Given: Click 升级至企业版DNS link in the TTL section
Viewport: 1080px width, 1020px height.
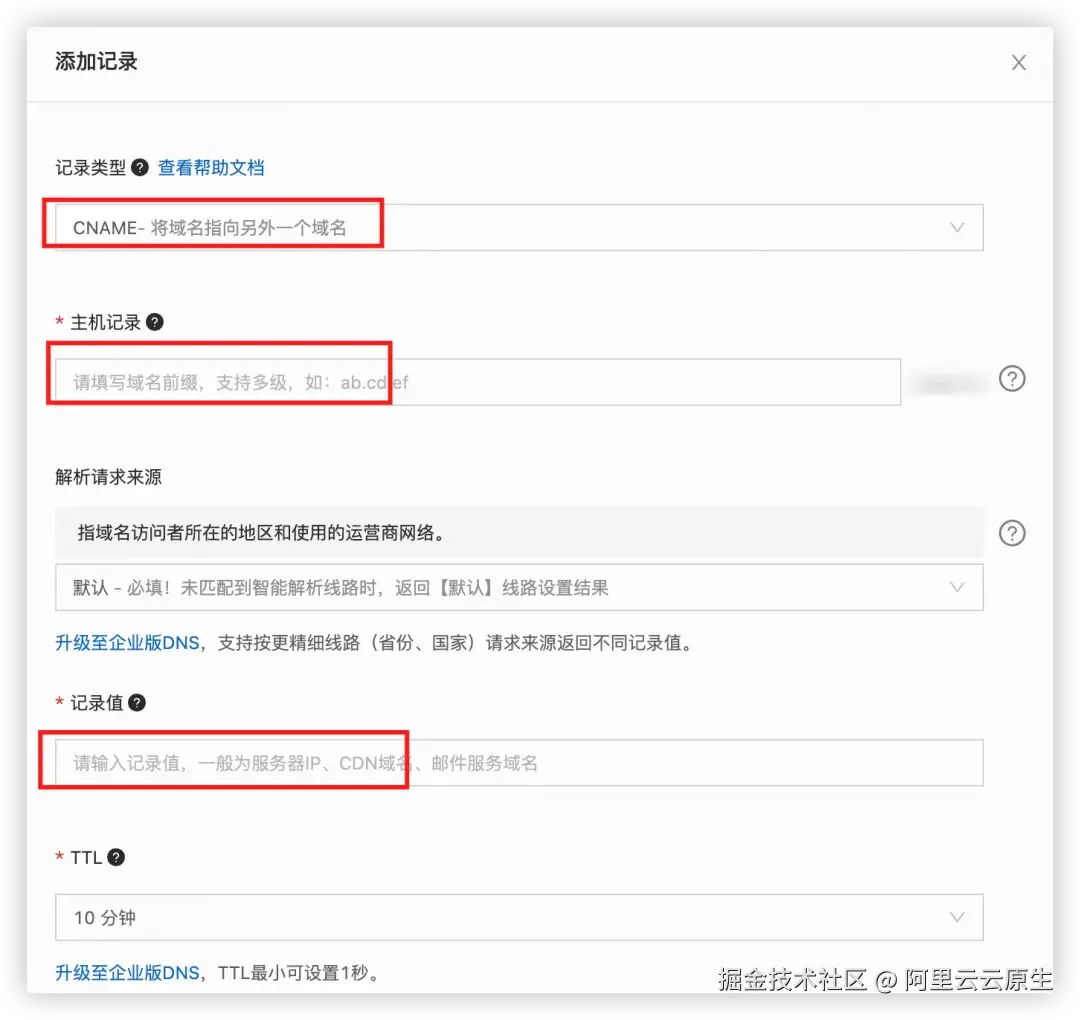Looking at the screenshot, I should pos(126,971).
